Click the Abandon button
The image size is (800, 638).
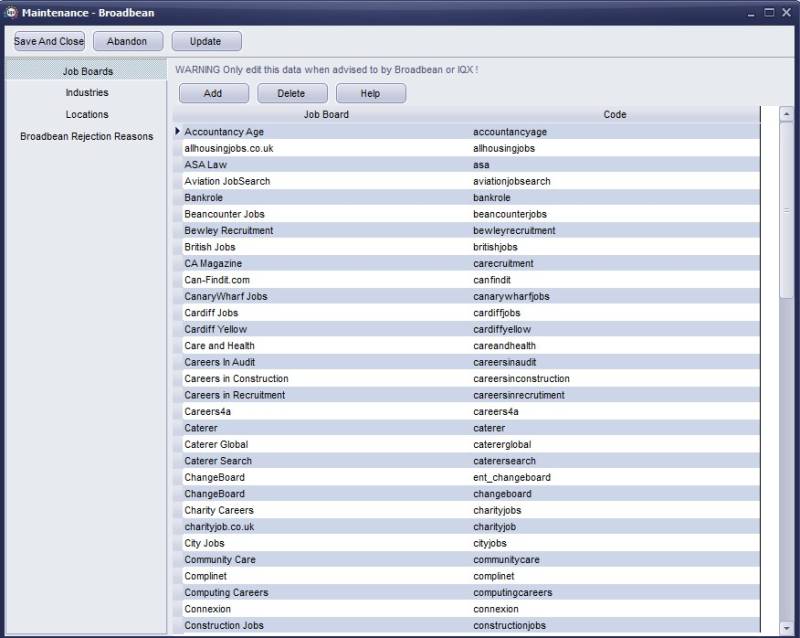click(x=128, y=41)
